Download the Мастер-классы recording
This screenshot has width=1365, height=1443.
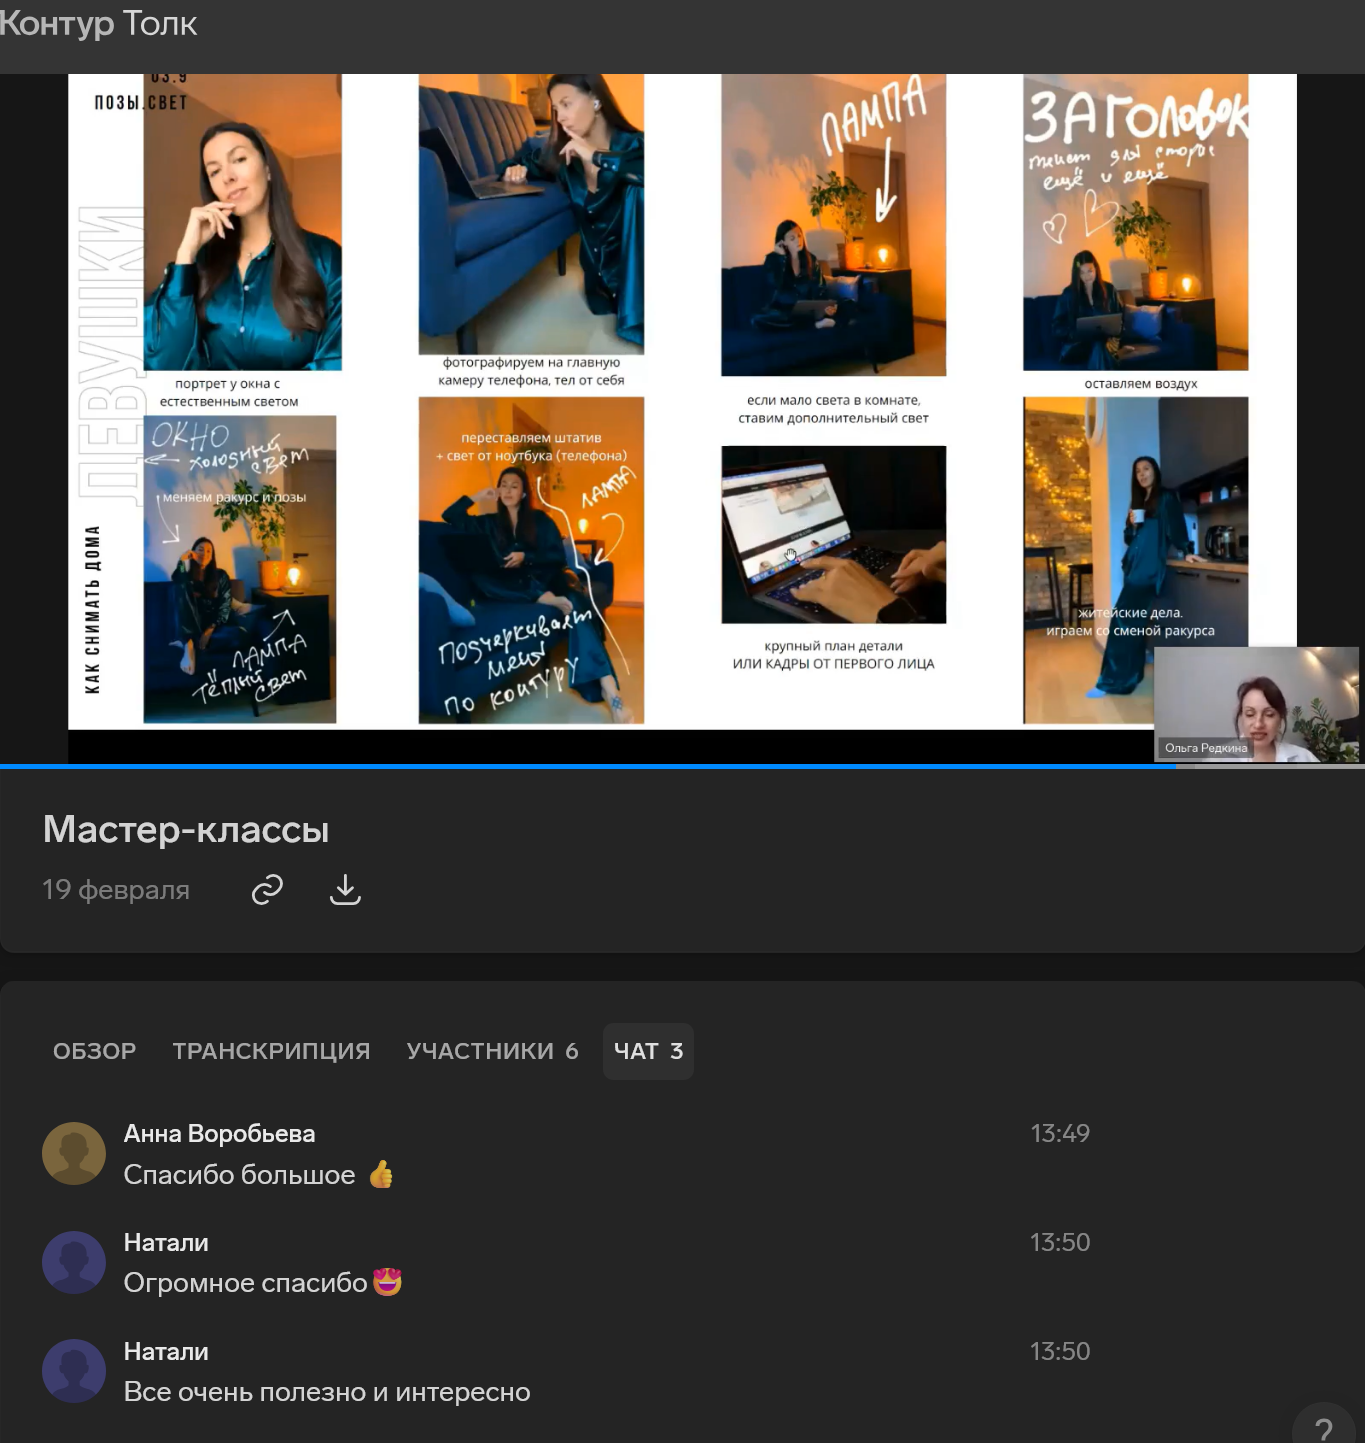pyautogui.click(x=345, y=889)
